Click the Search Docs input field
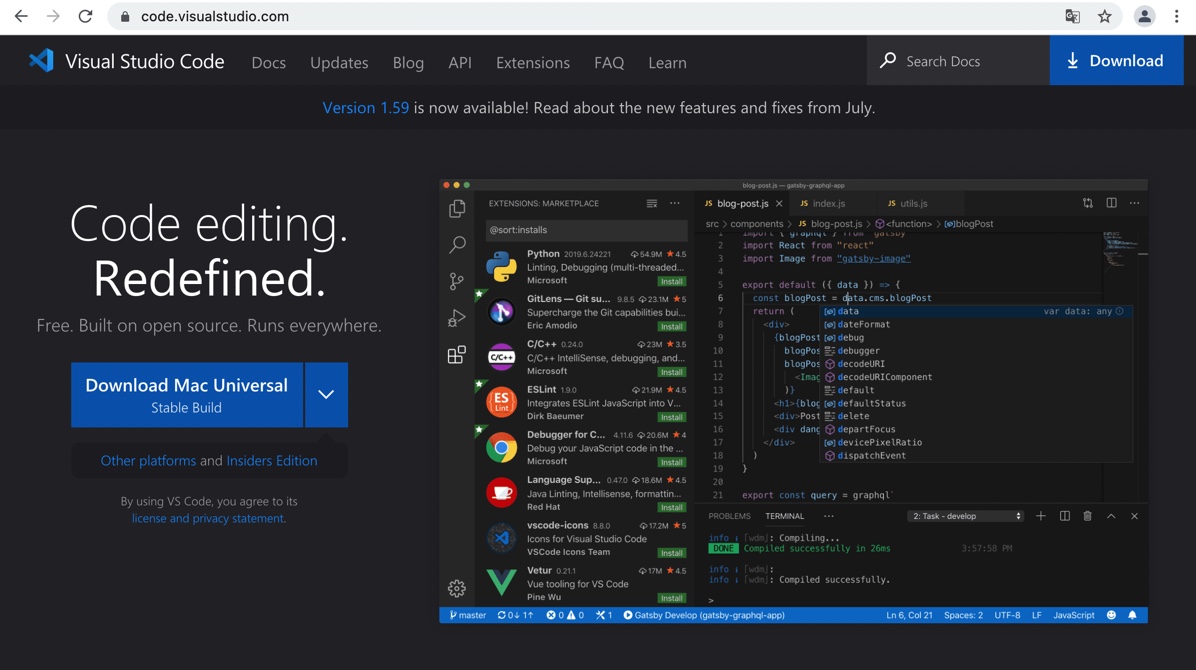Screen dimensions: 1196x670 point(958,60)
